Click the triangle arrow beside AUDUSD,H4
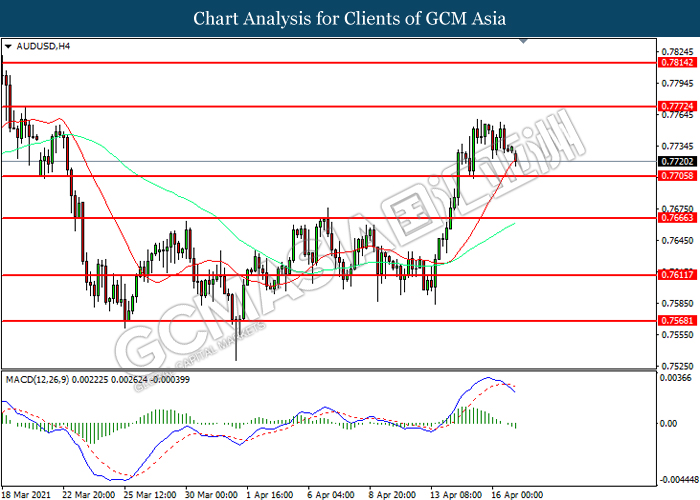This screenshot has height=500, width=700. point(9,47)
